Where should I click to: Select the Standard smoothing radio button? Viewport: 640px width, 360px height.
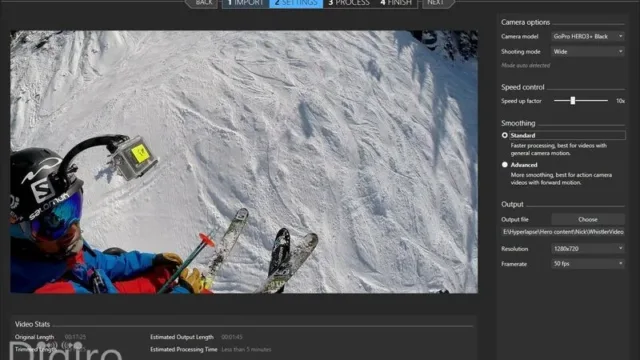[x=505, y=135]
